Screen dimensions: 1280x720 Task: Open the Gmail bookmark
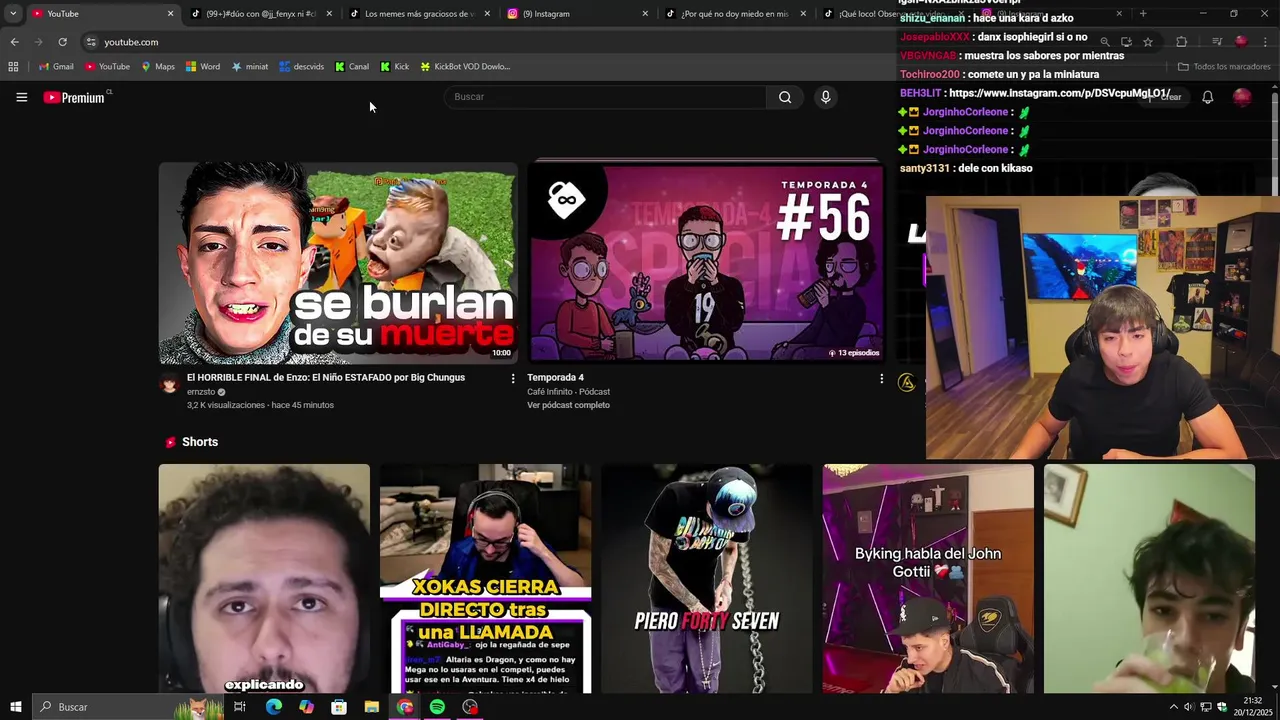point(56,67)
